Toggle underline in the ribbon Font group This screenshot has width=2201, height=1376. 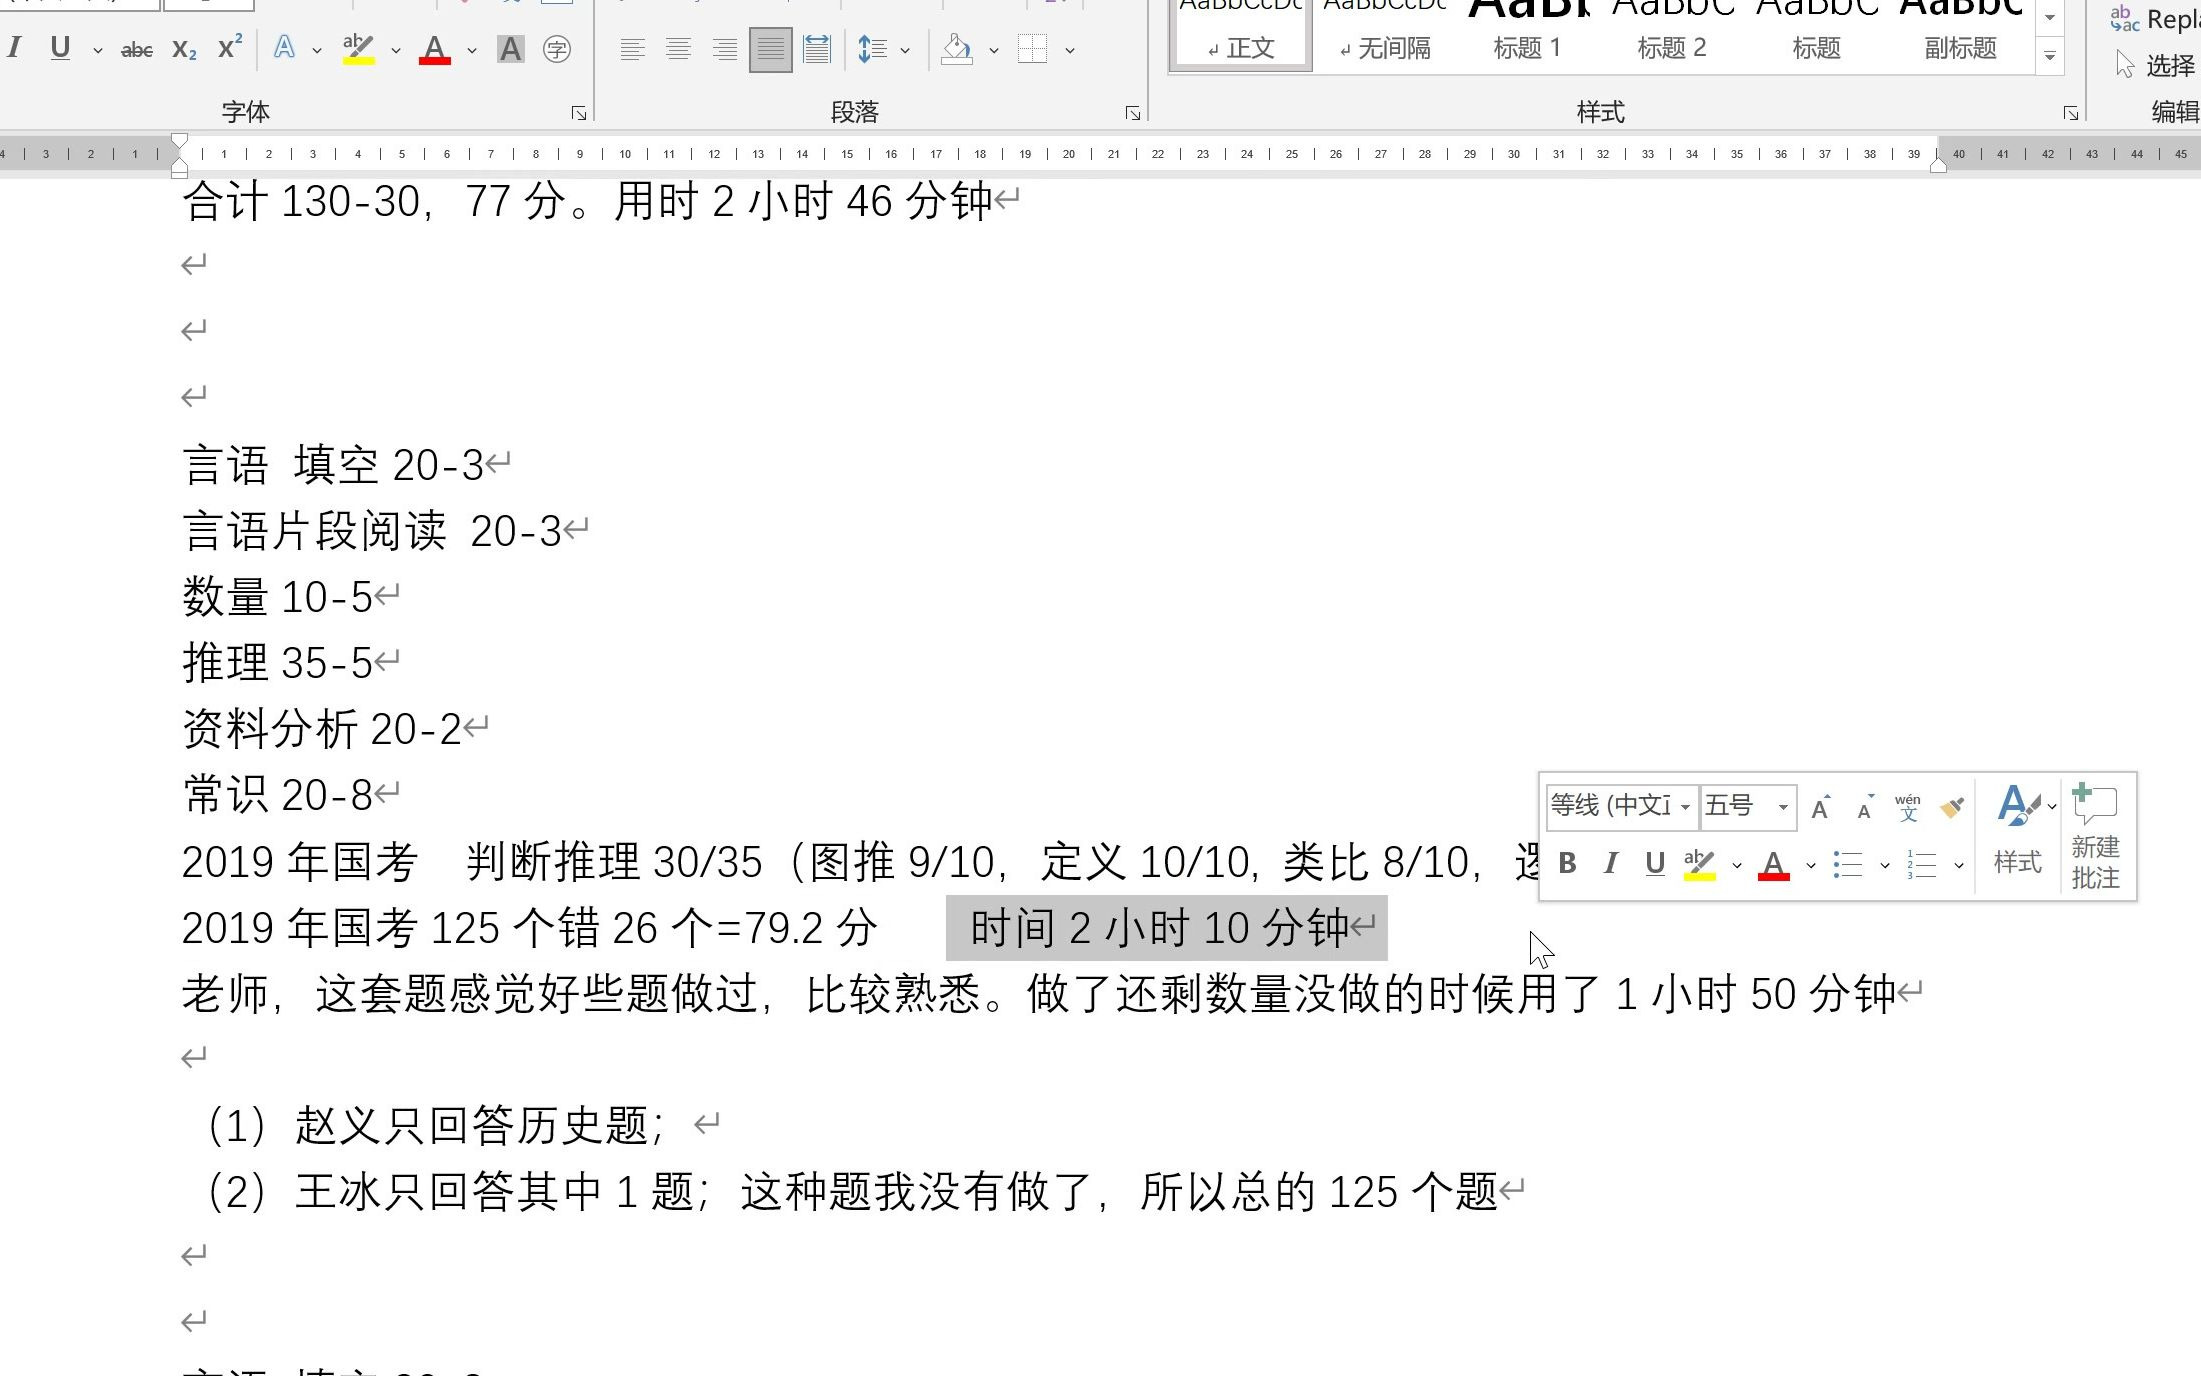click(x=60, y=48)
